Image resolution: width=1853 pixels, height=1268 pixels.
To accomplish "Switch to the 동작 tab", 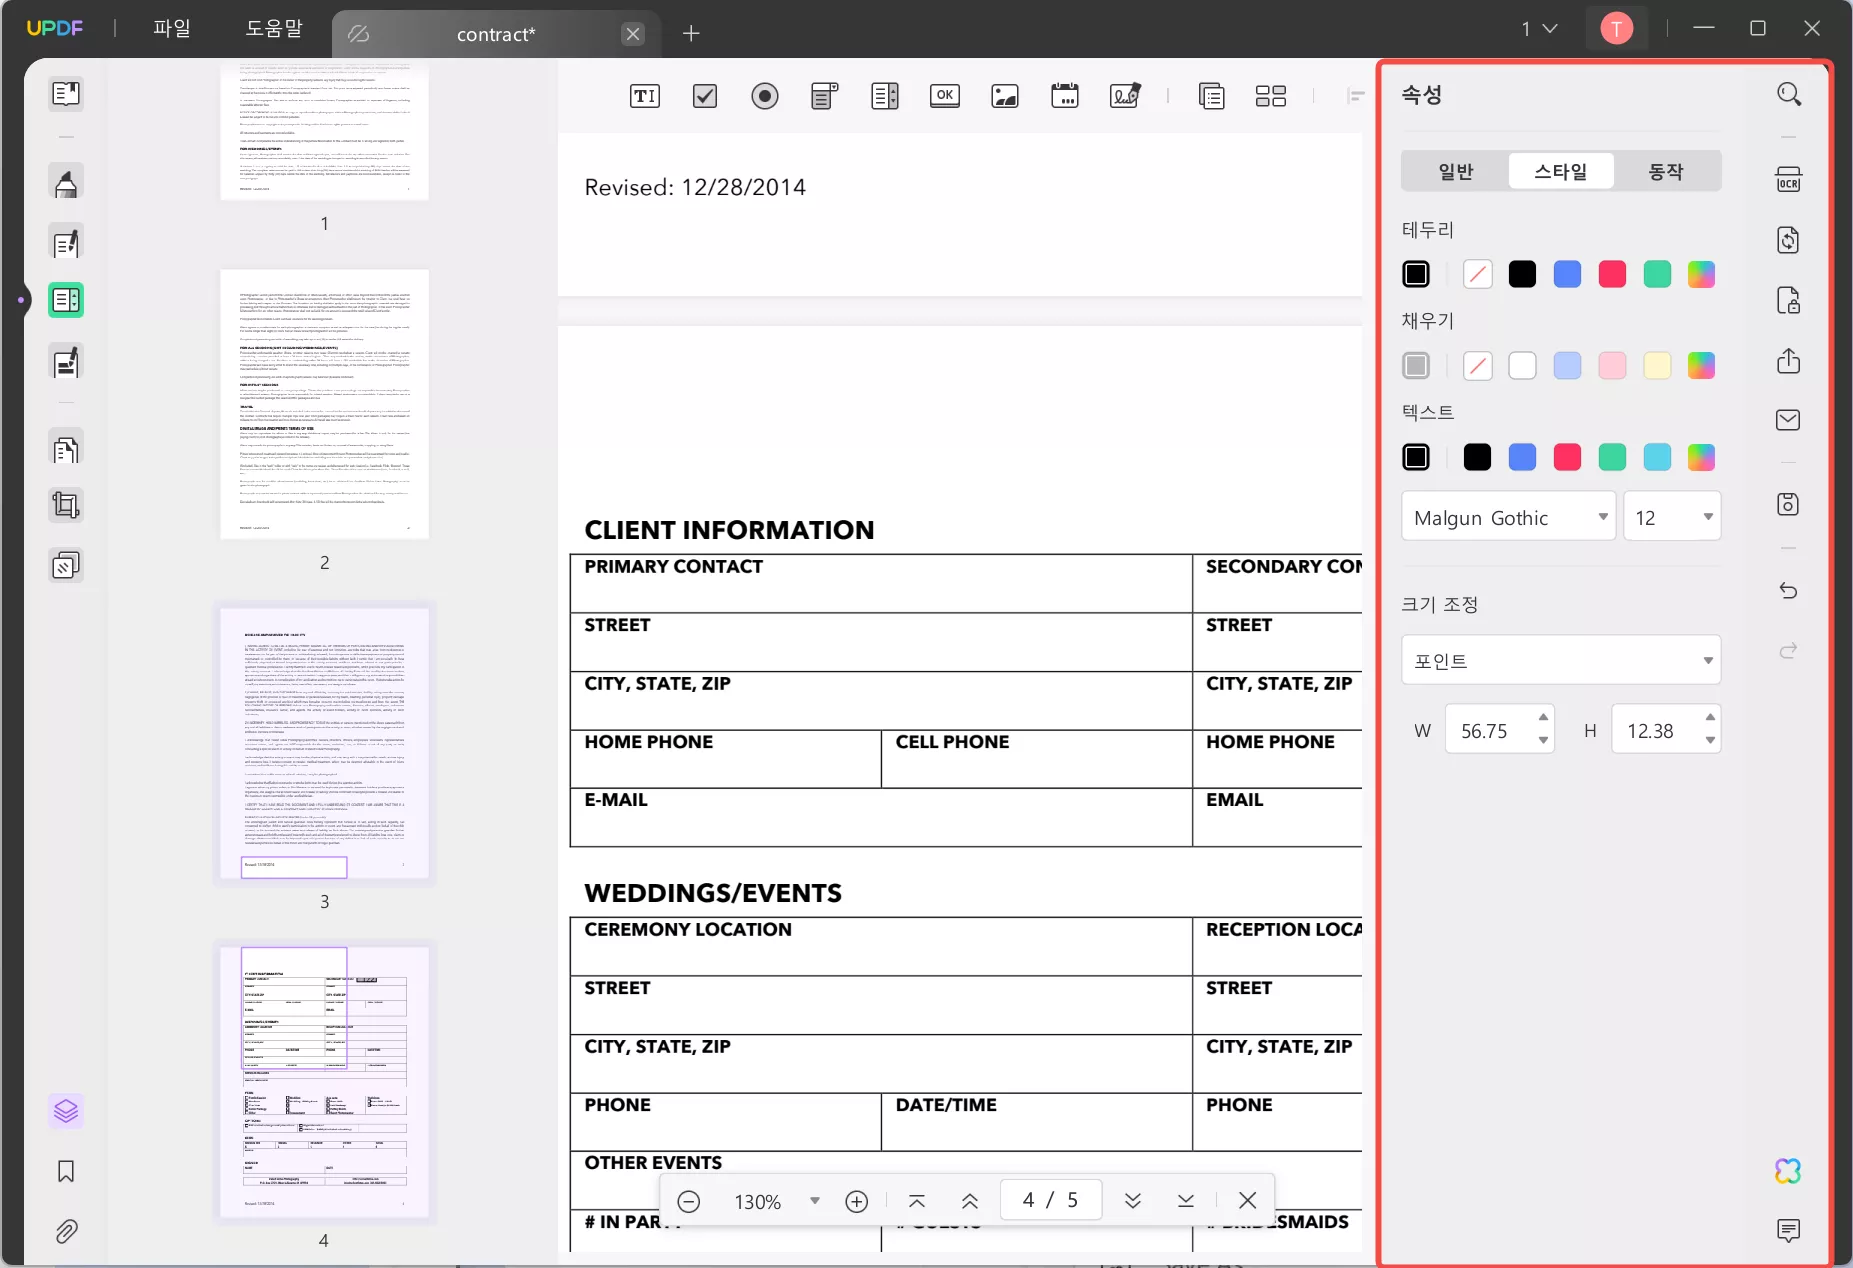I will pyautogui.click(x=1666, y=172).
